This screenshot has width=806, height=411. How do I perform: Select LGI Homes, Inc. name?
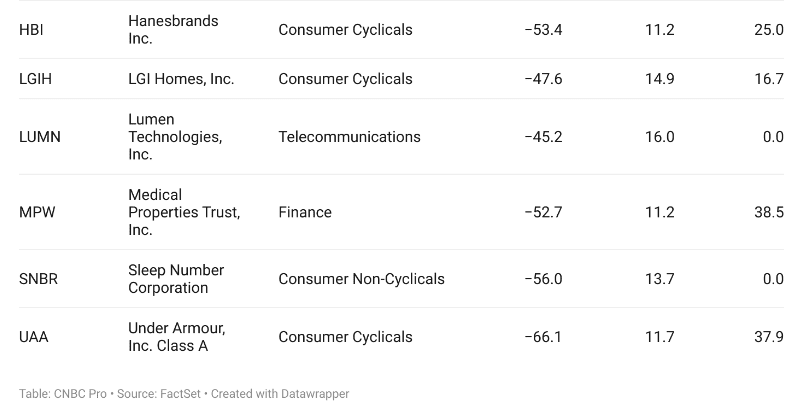(x=181, y=79)
